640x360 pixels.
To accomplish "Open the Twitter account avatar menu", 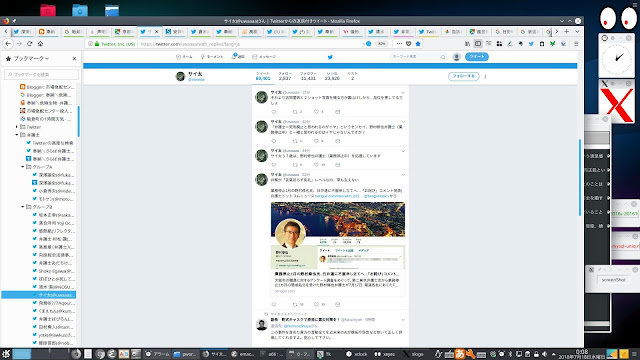I will [457, 57].
